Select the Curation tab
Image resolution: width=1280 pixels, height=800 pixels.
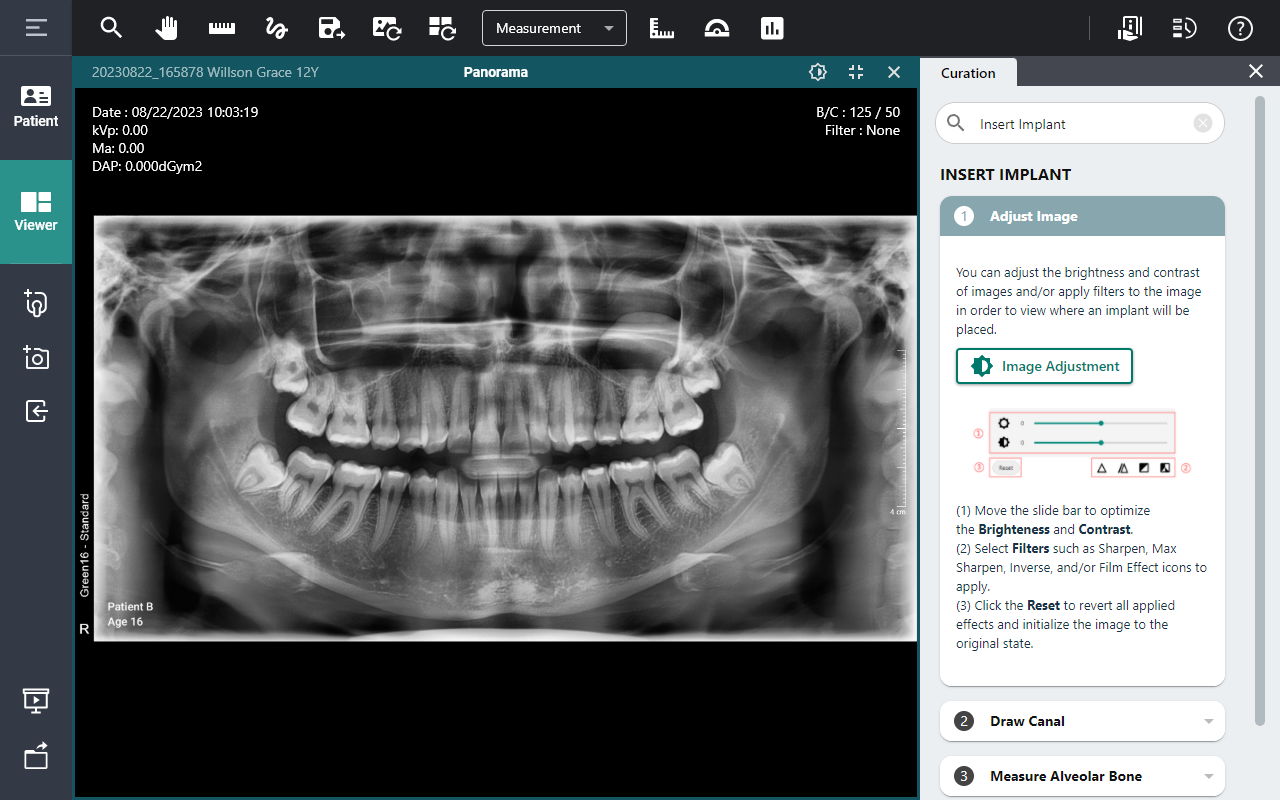[x=968, y=73]
